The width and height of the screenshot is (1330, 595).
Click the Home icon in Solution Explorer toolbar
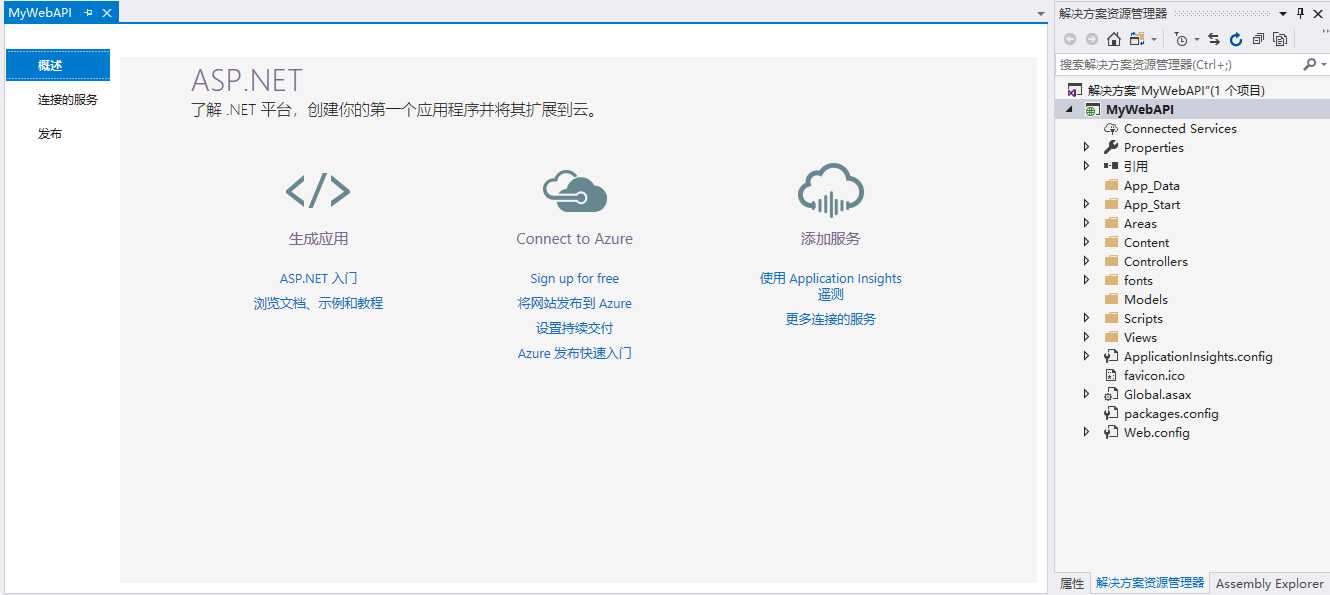pyautogui.click(x=1113, y=39)
